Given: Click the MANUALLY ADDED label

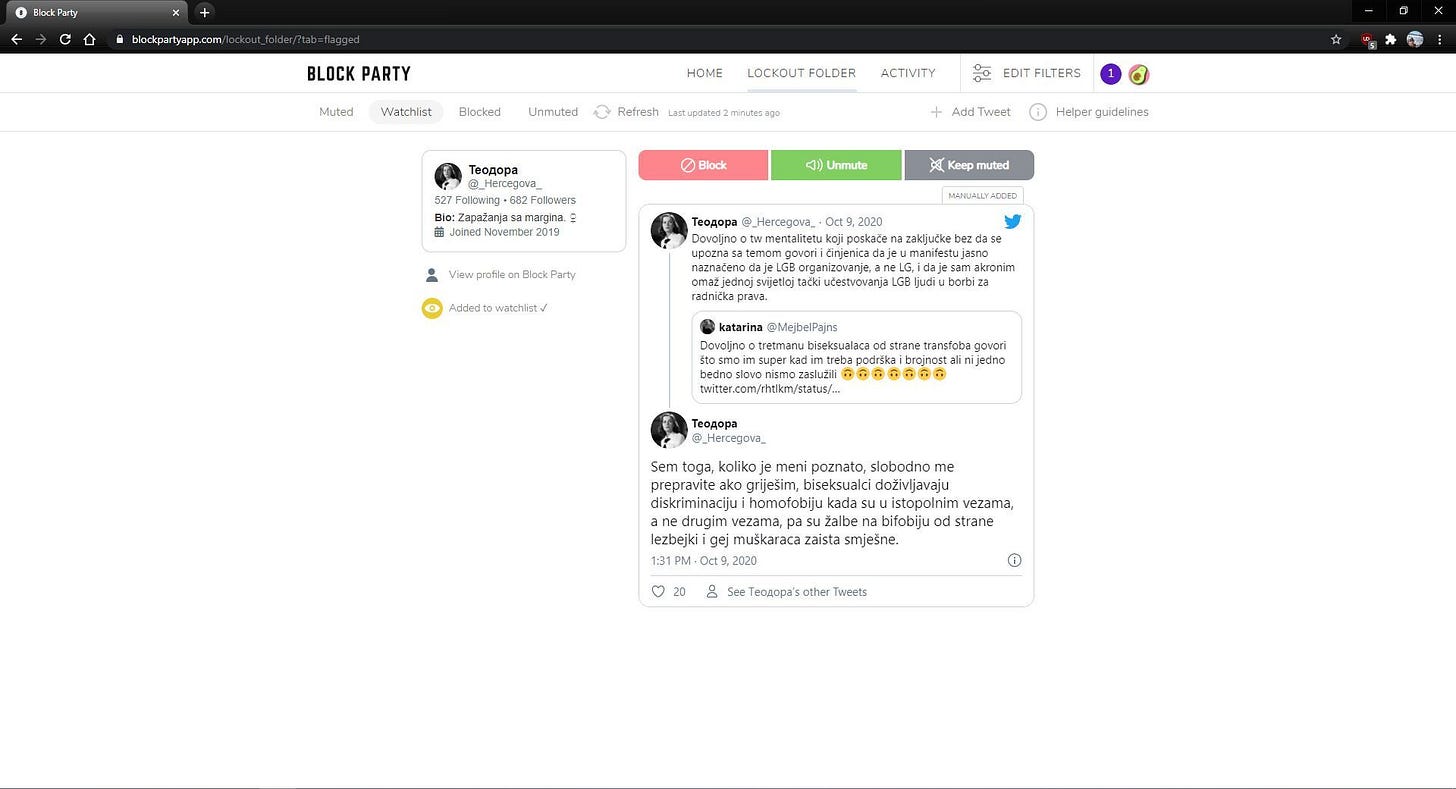Looking at the screenshot, I should (x=982, y=196).
